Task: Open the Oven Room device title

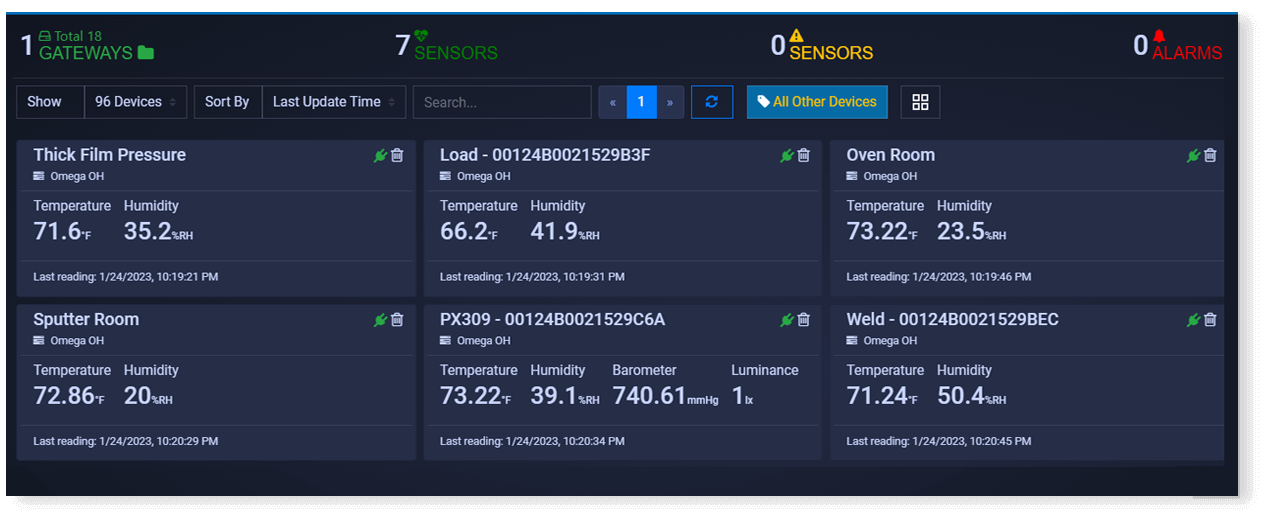Action: click(x=890, y=155)
